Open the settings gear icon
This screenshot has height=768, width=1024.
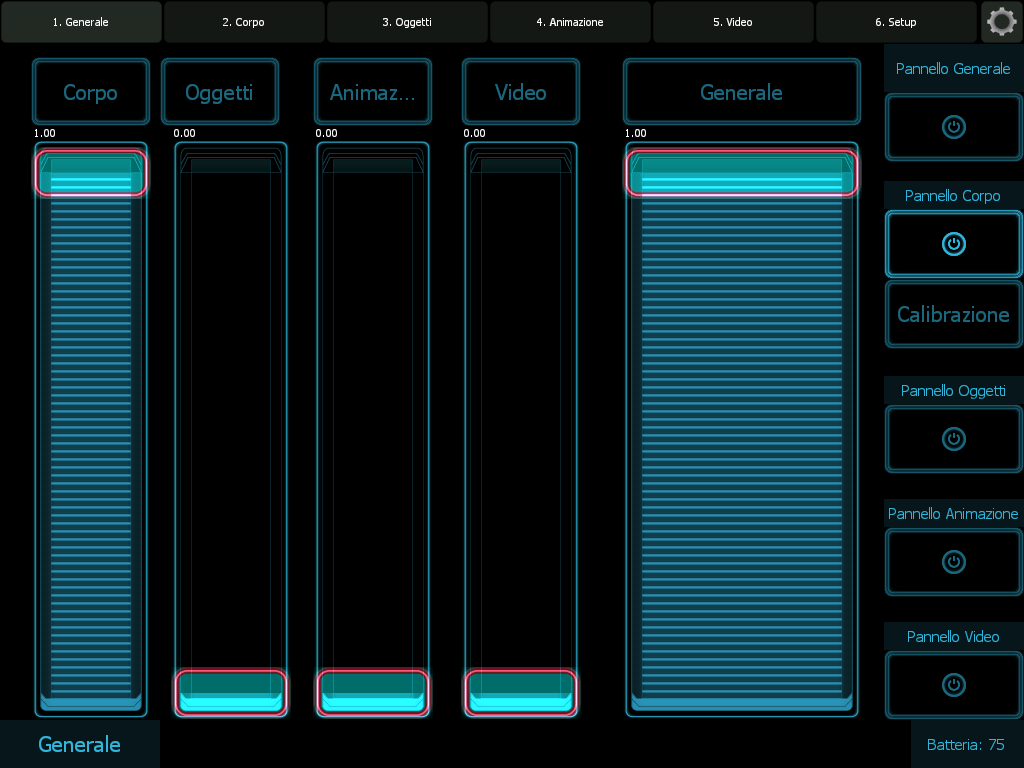point(1002,22)
